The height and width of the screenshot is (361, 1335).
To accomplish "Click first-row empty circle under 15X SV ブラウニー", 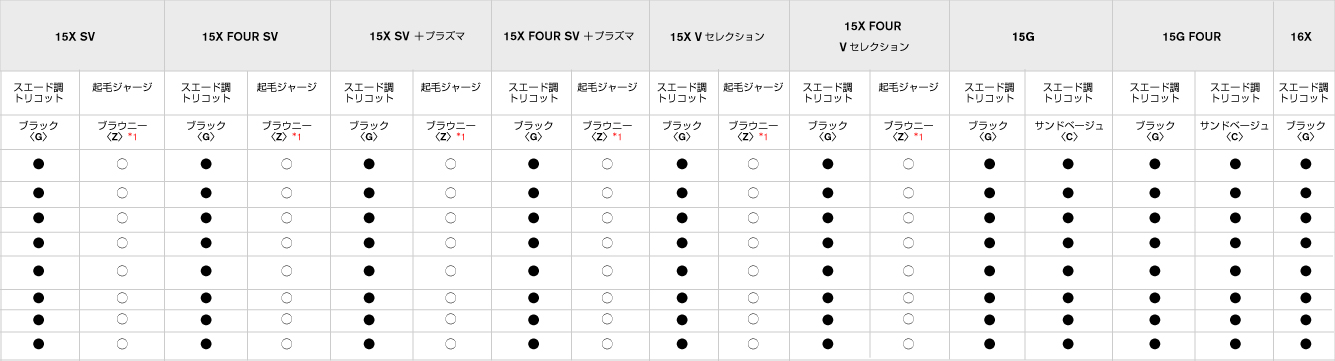I will pyautogui.click(x=122, y=164).
